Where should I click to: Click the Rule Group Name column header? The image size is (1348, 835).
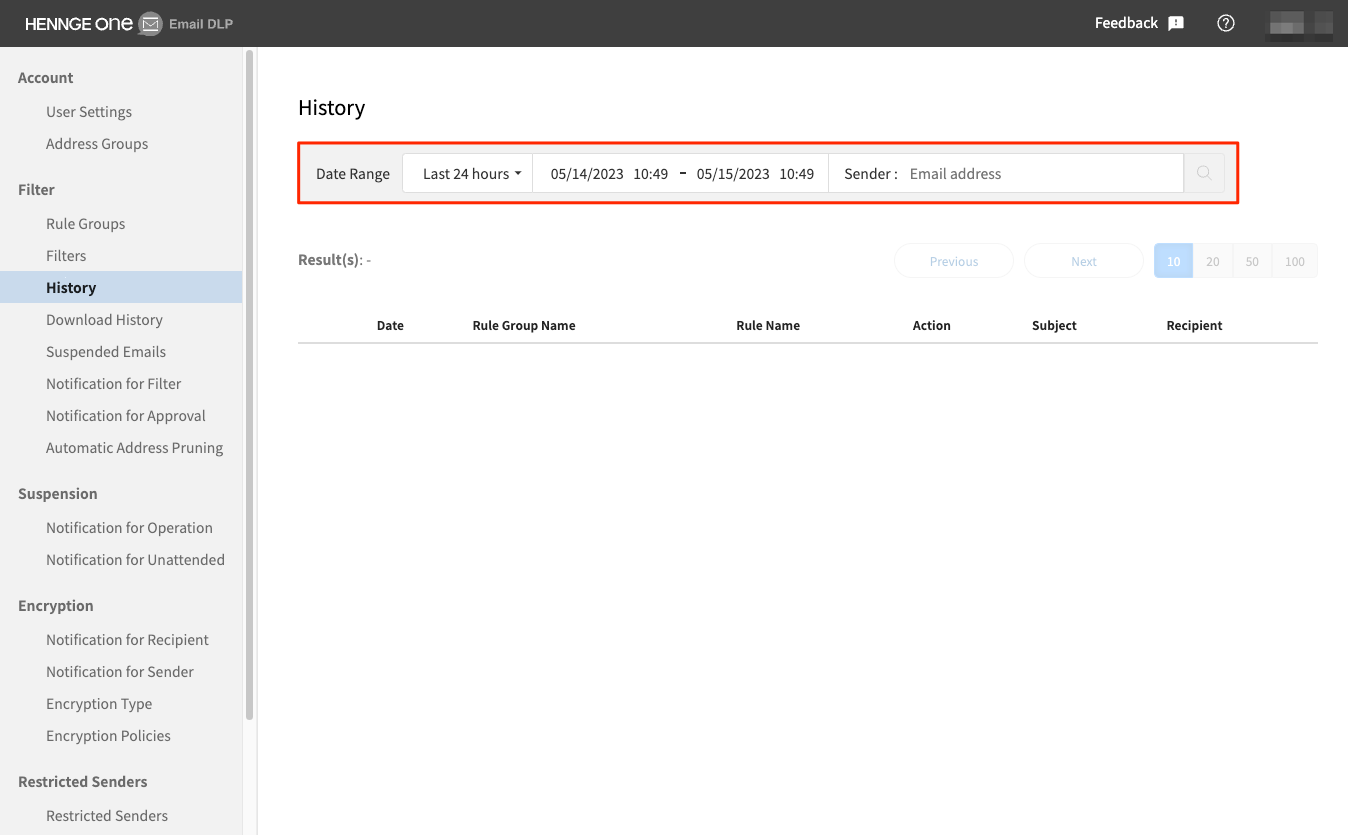tap(524, 325)
